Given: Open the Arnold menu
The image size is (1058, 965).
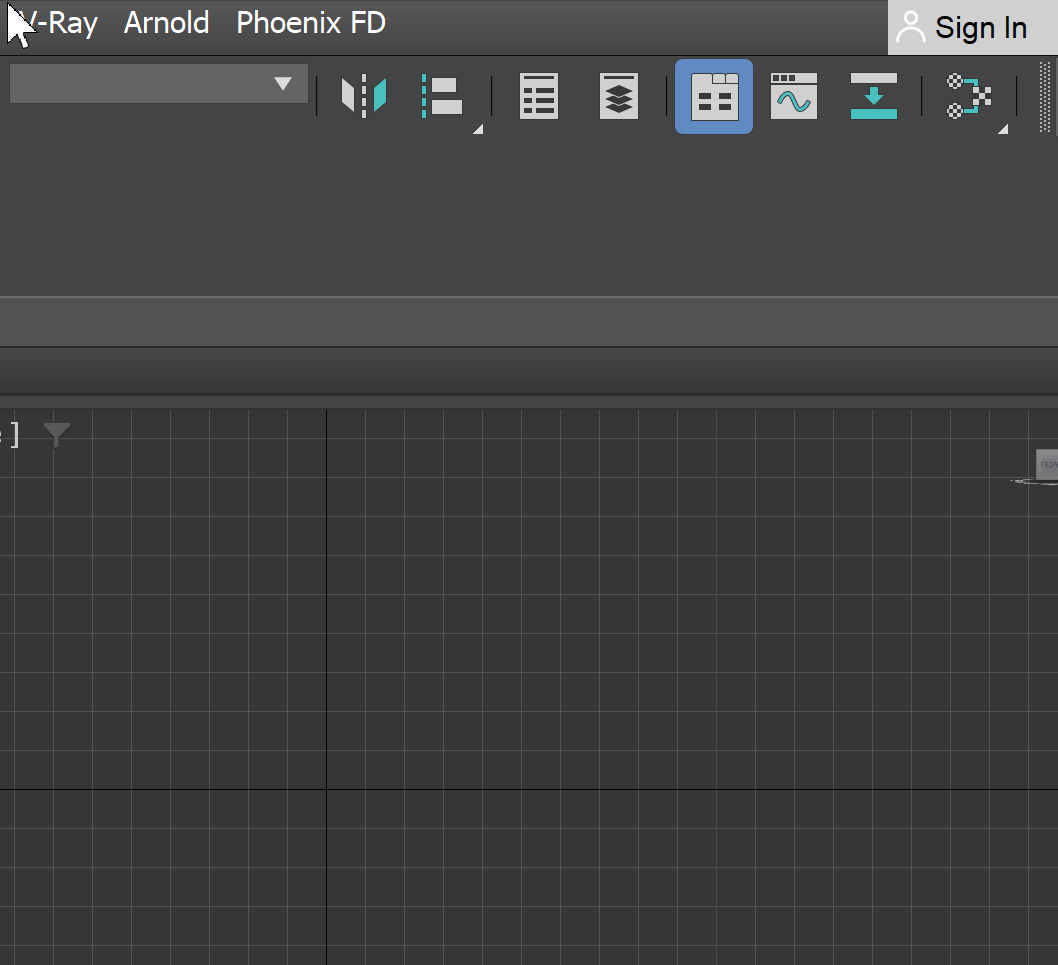Looking at the screenshot, I should [x=167, y=24].
